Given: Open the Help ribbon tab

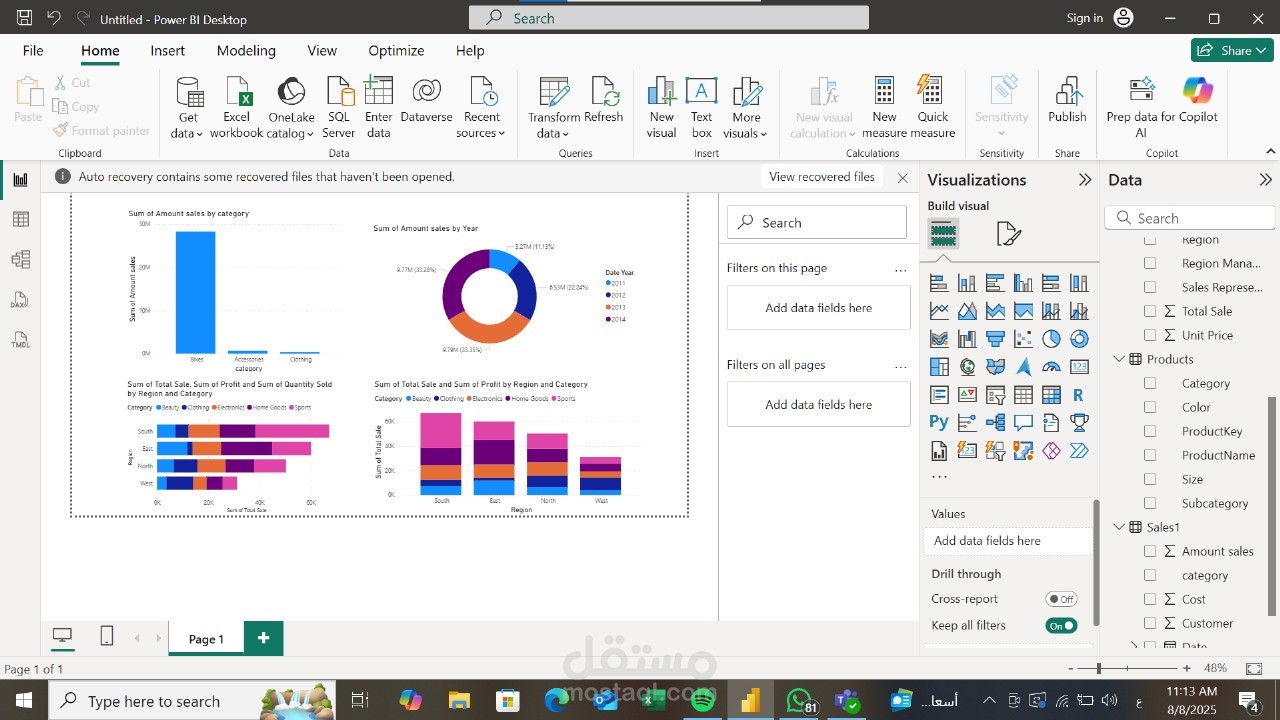Looking at the screenshot, I should pos(470,50).
